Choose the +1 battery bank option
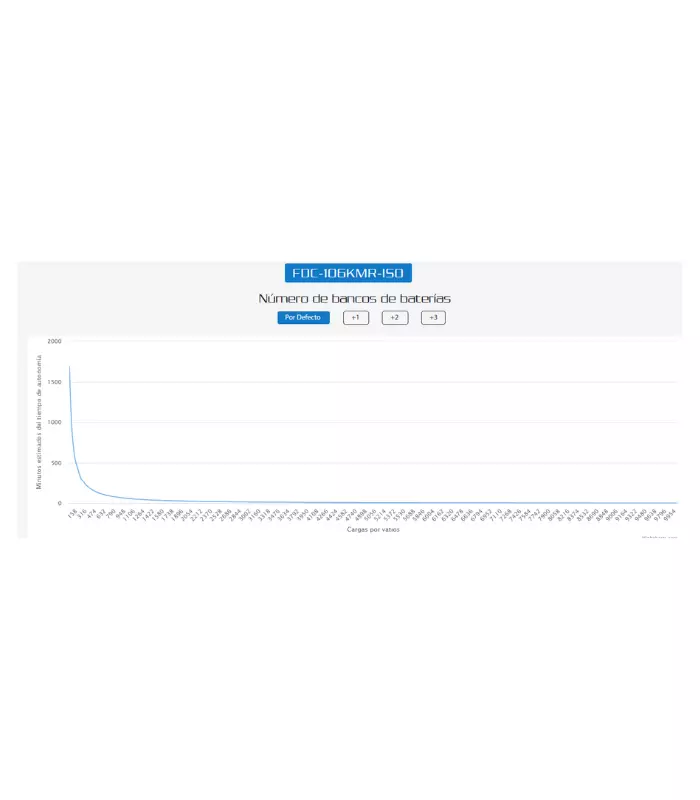This screenshot has width=700, height=800. (x=356, y=318)
